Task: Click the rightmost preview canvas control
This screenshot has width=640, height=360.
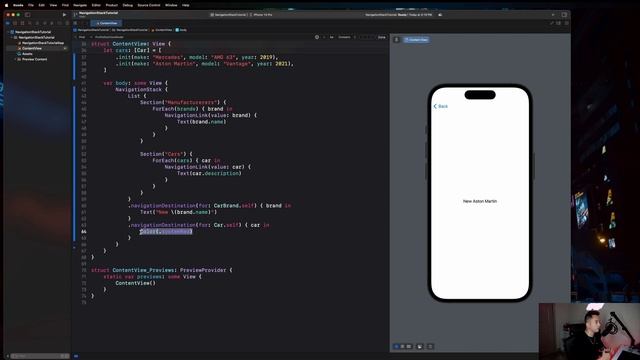Action: [430, 346]
